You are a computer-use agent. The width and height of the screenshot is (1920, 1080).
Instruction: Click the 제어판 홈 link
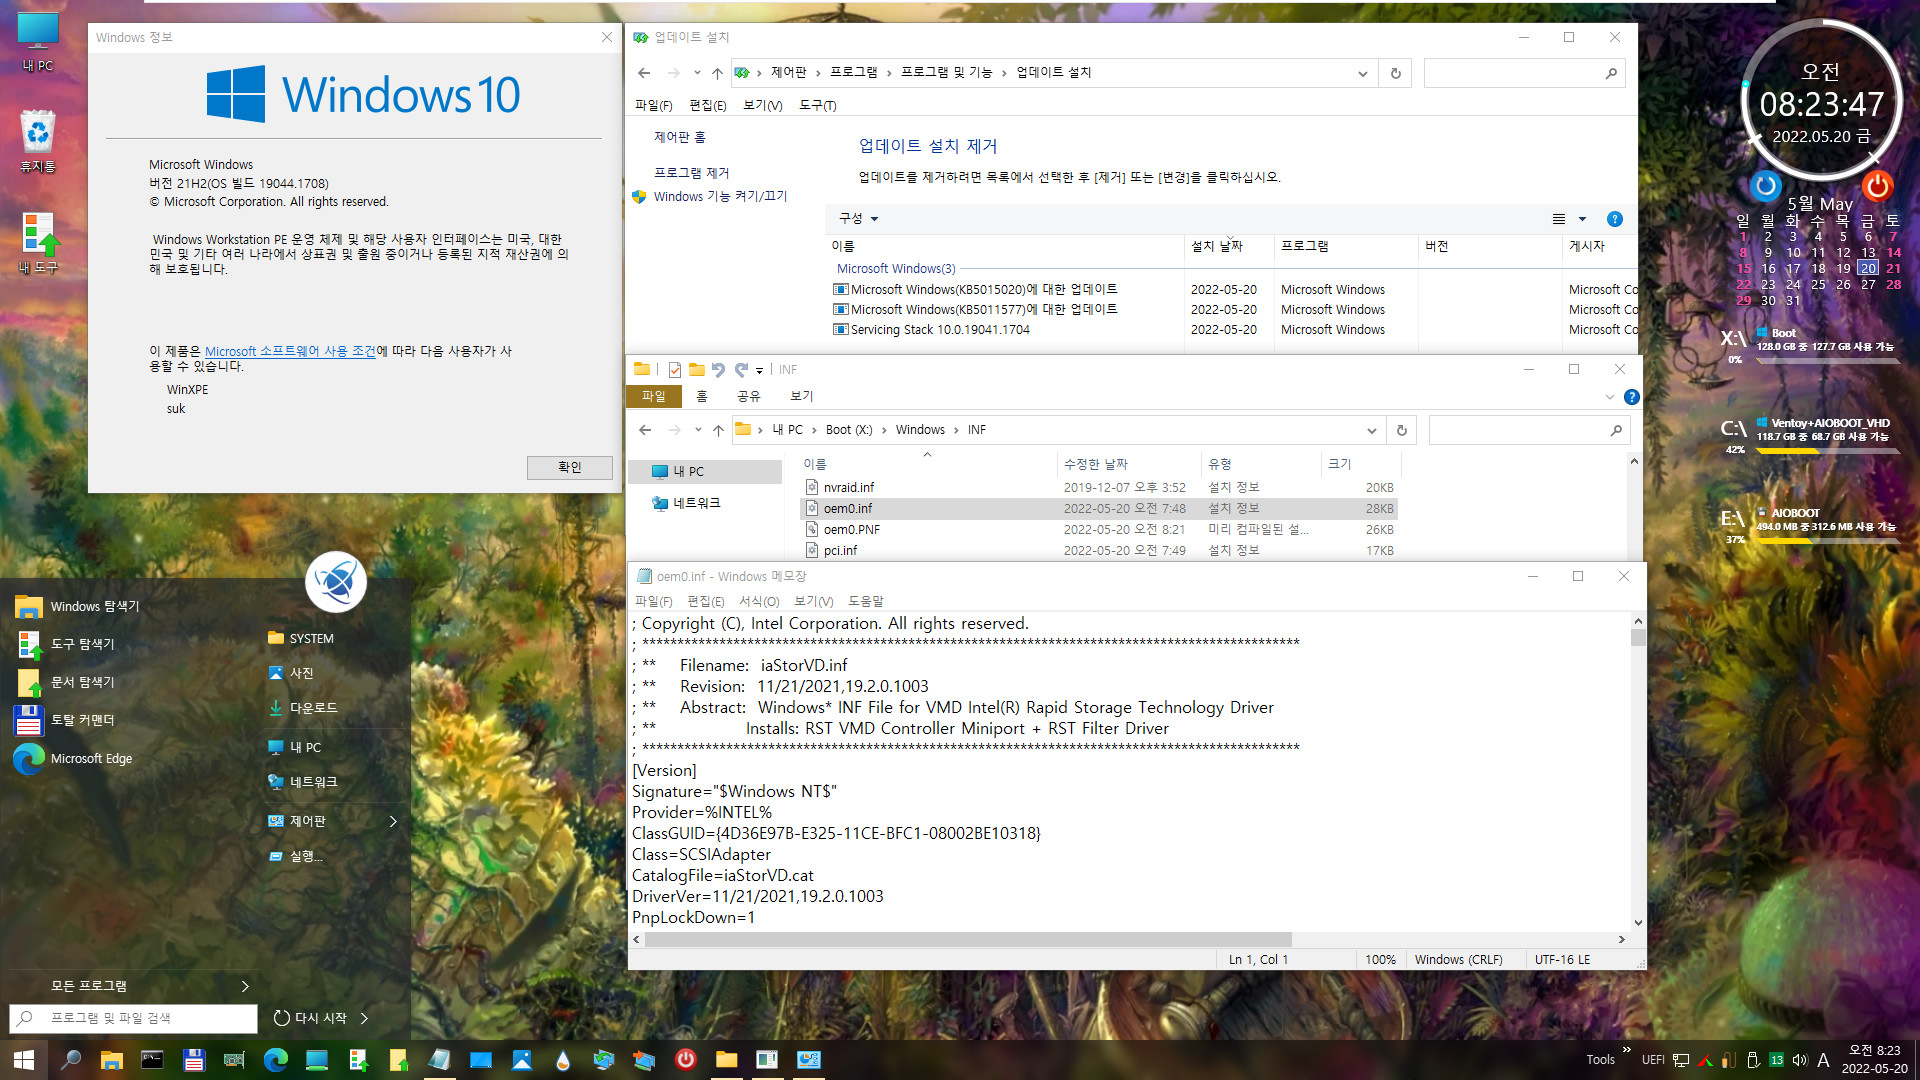(x=680, y=137)
